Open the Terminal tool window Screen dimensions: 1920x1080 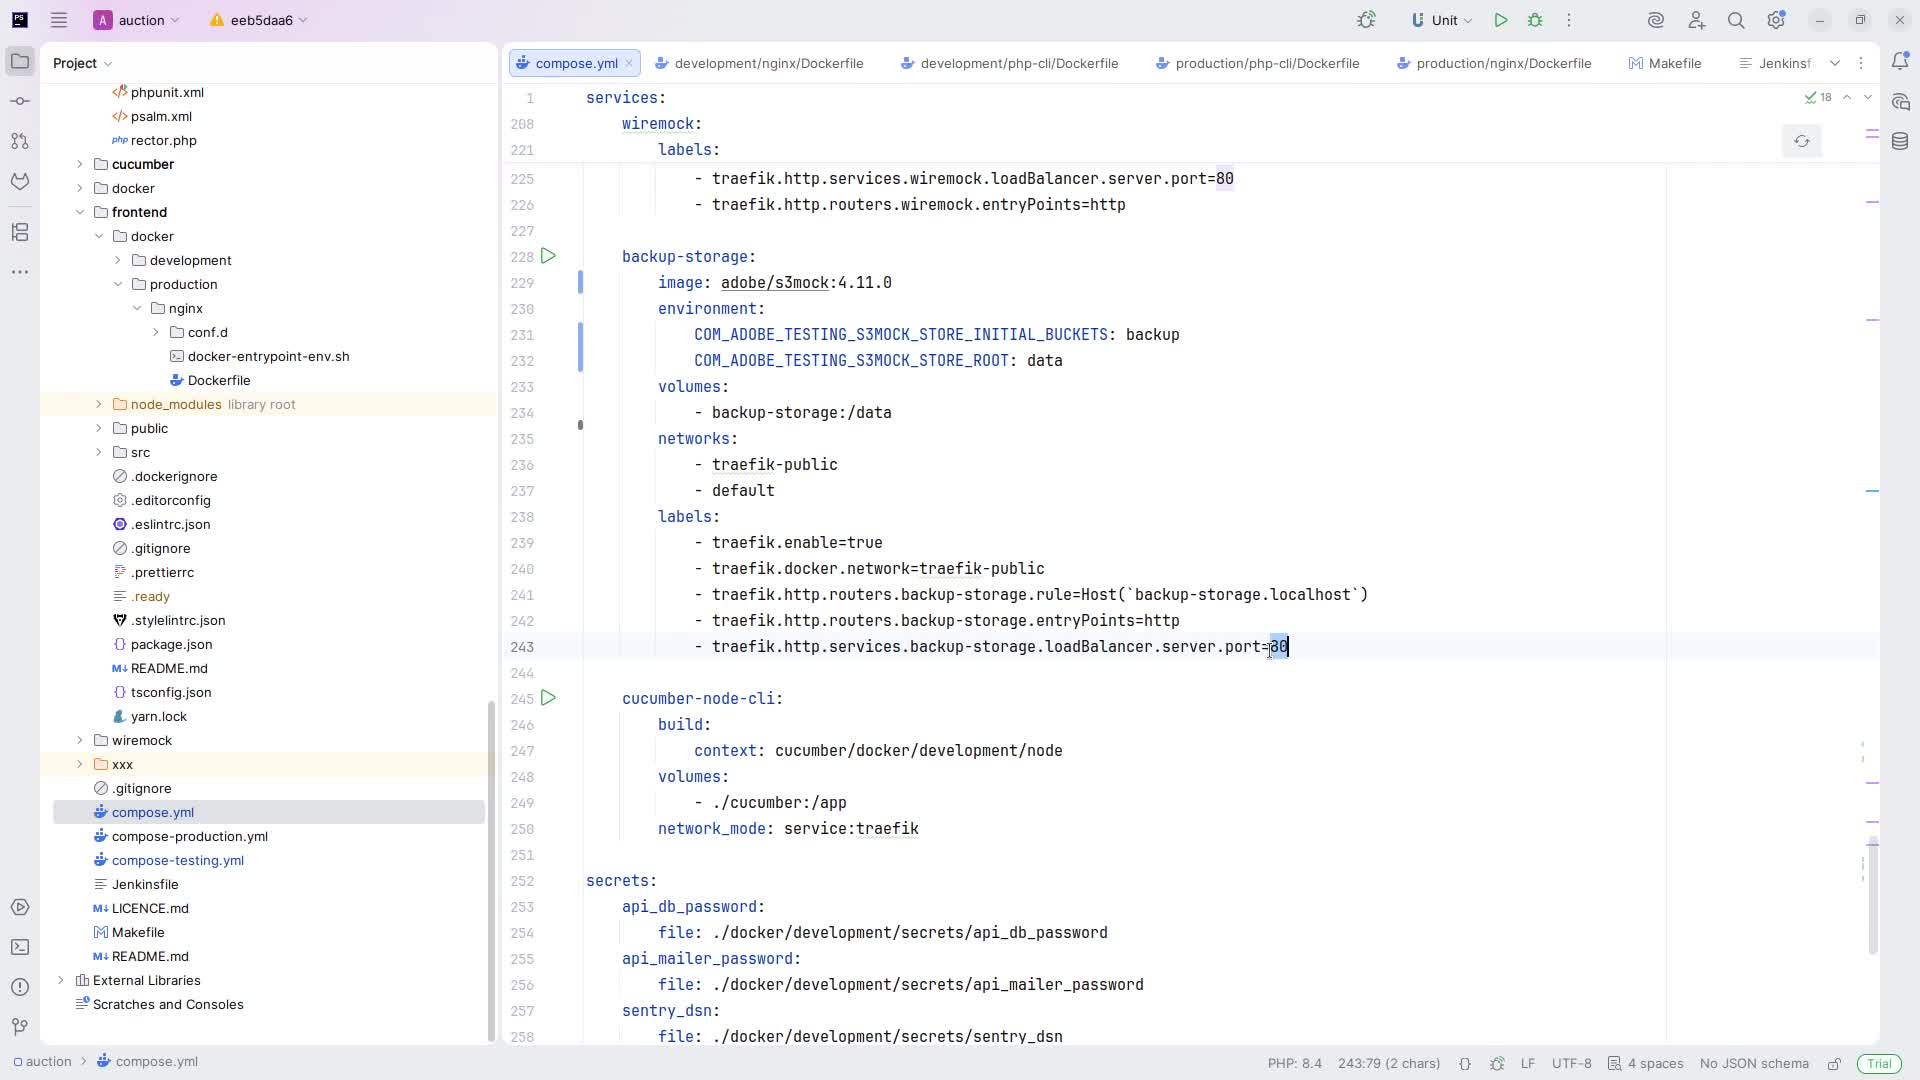(20, 947)
